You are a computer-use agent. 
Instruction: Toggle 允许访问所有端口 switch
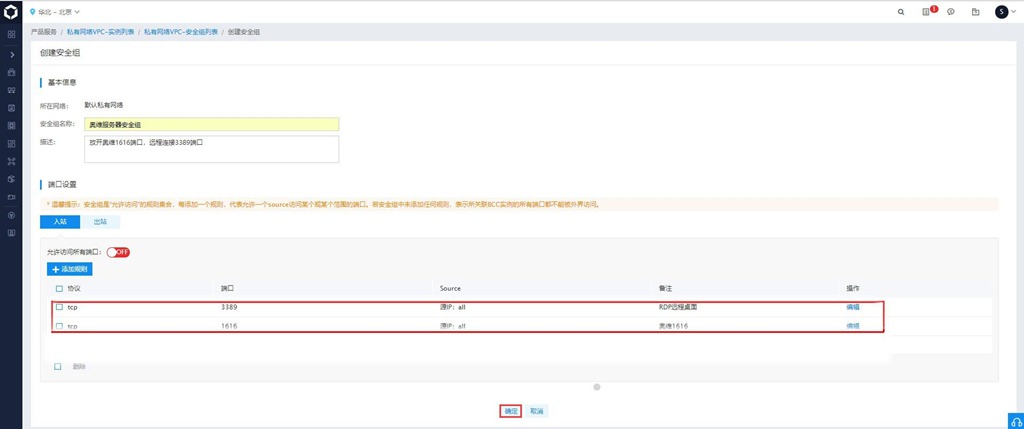point(118,252)
